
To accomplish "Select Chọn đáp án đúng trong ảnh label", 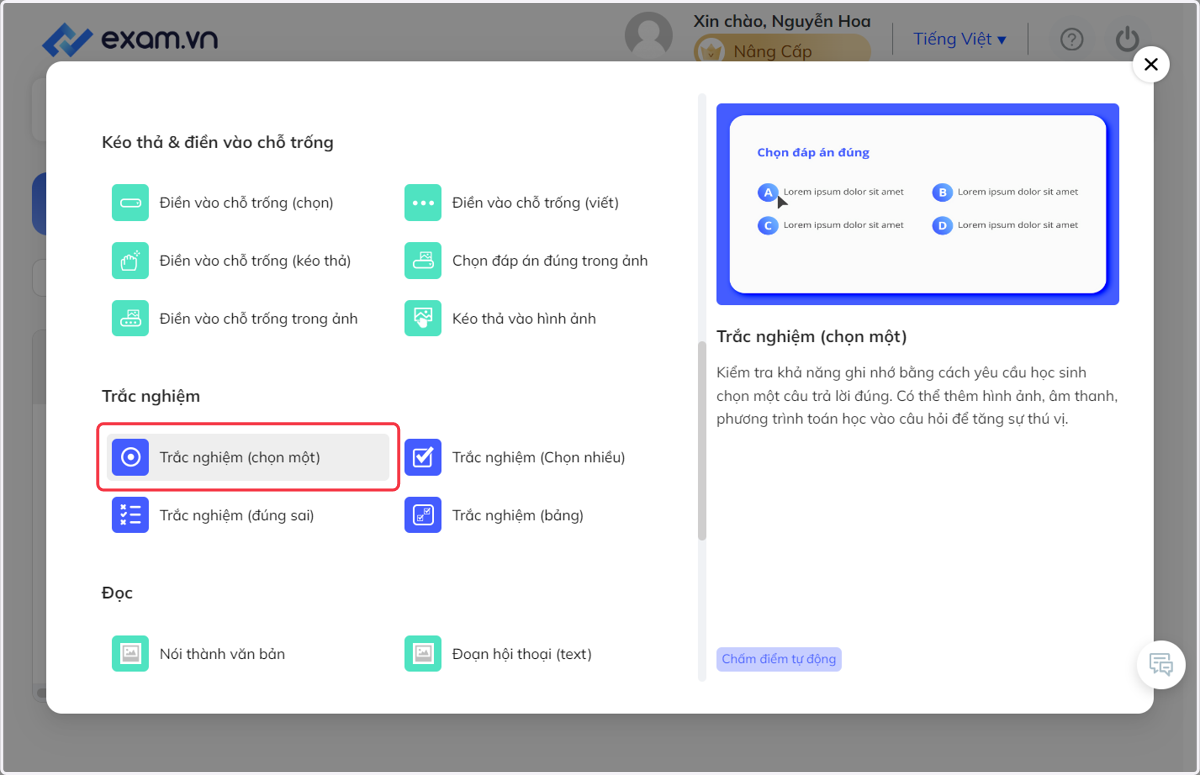I will 550,261.
